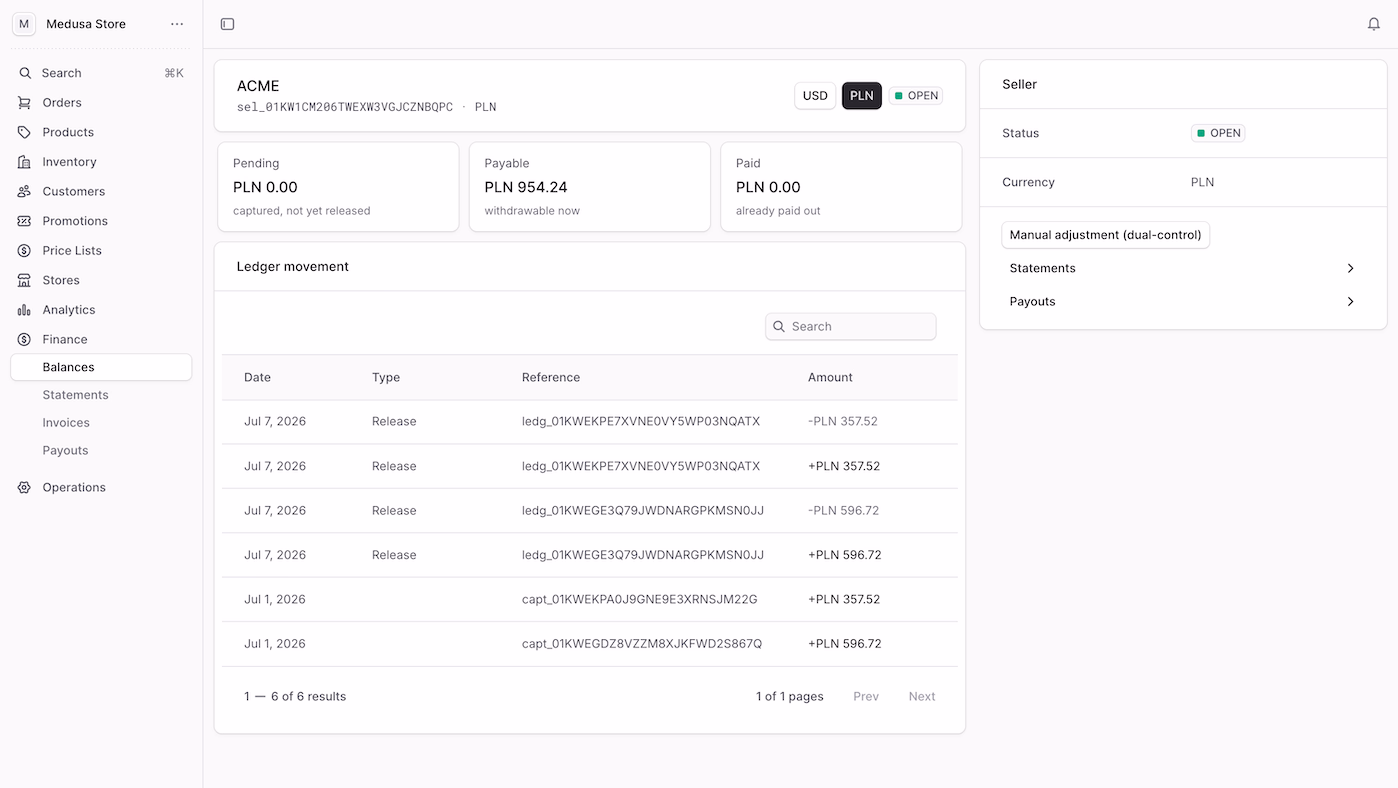The width and height of the screenshot is (1398, 788).
Task: Open the notifications bell
Action: (x=1374, y=24)
